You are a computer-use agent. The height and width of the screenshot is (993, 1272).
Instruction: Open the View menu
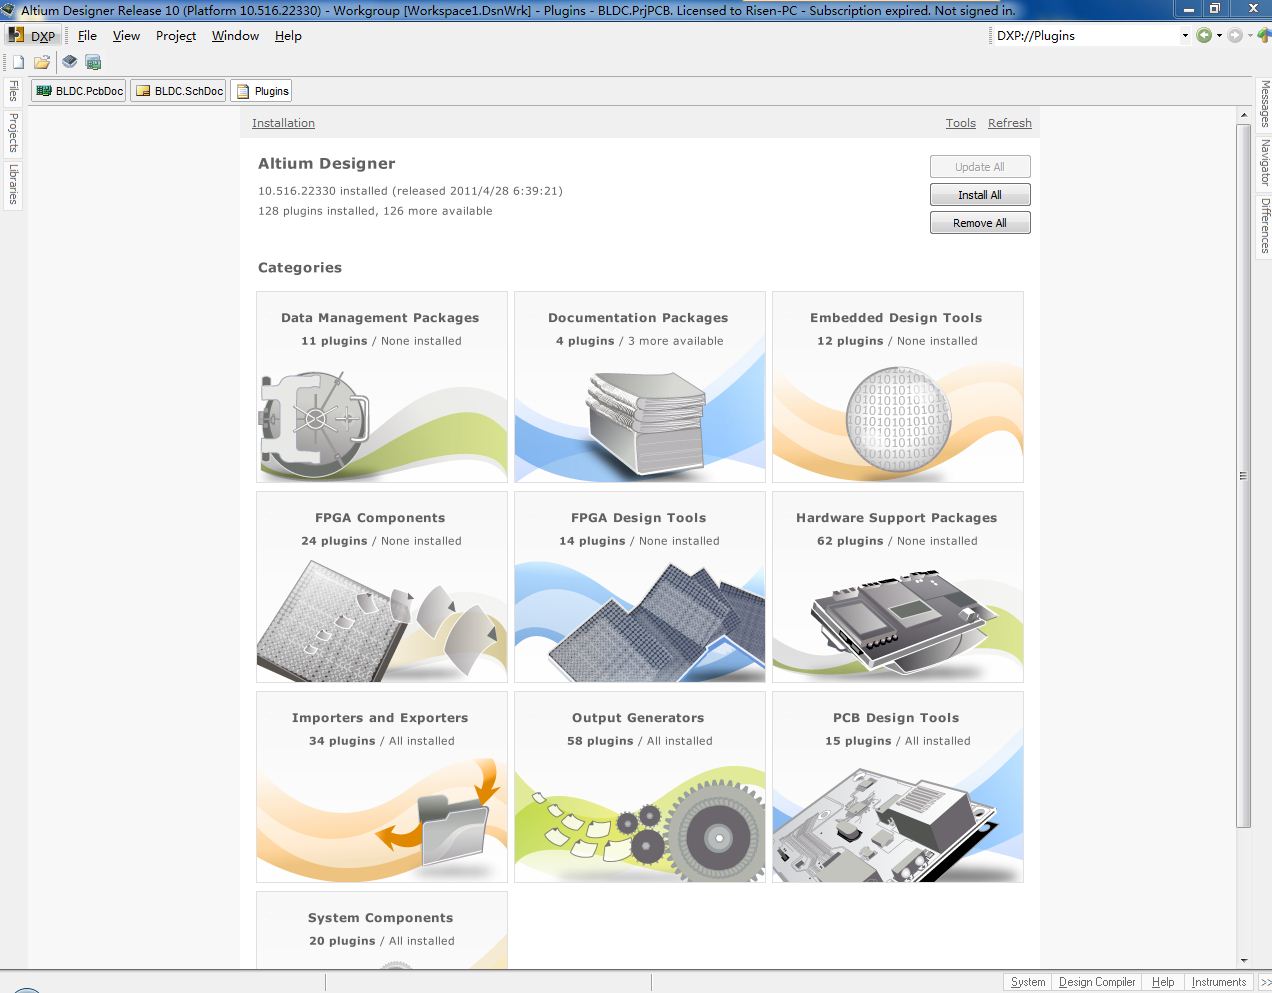[126, 35]
